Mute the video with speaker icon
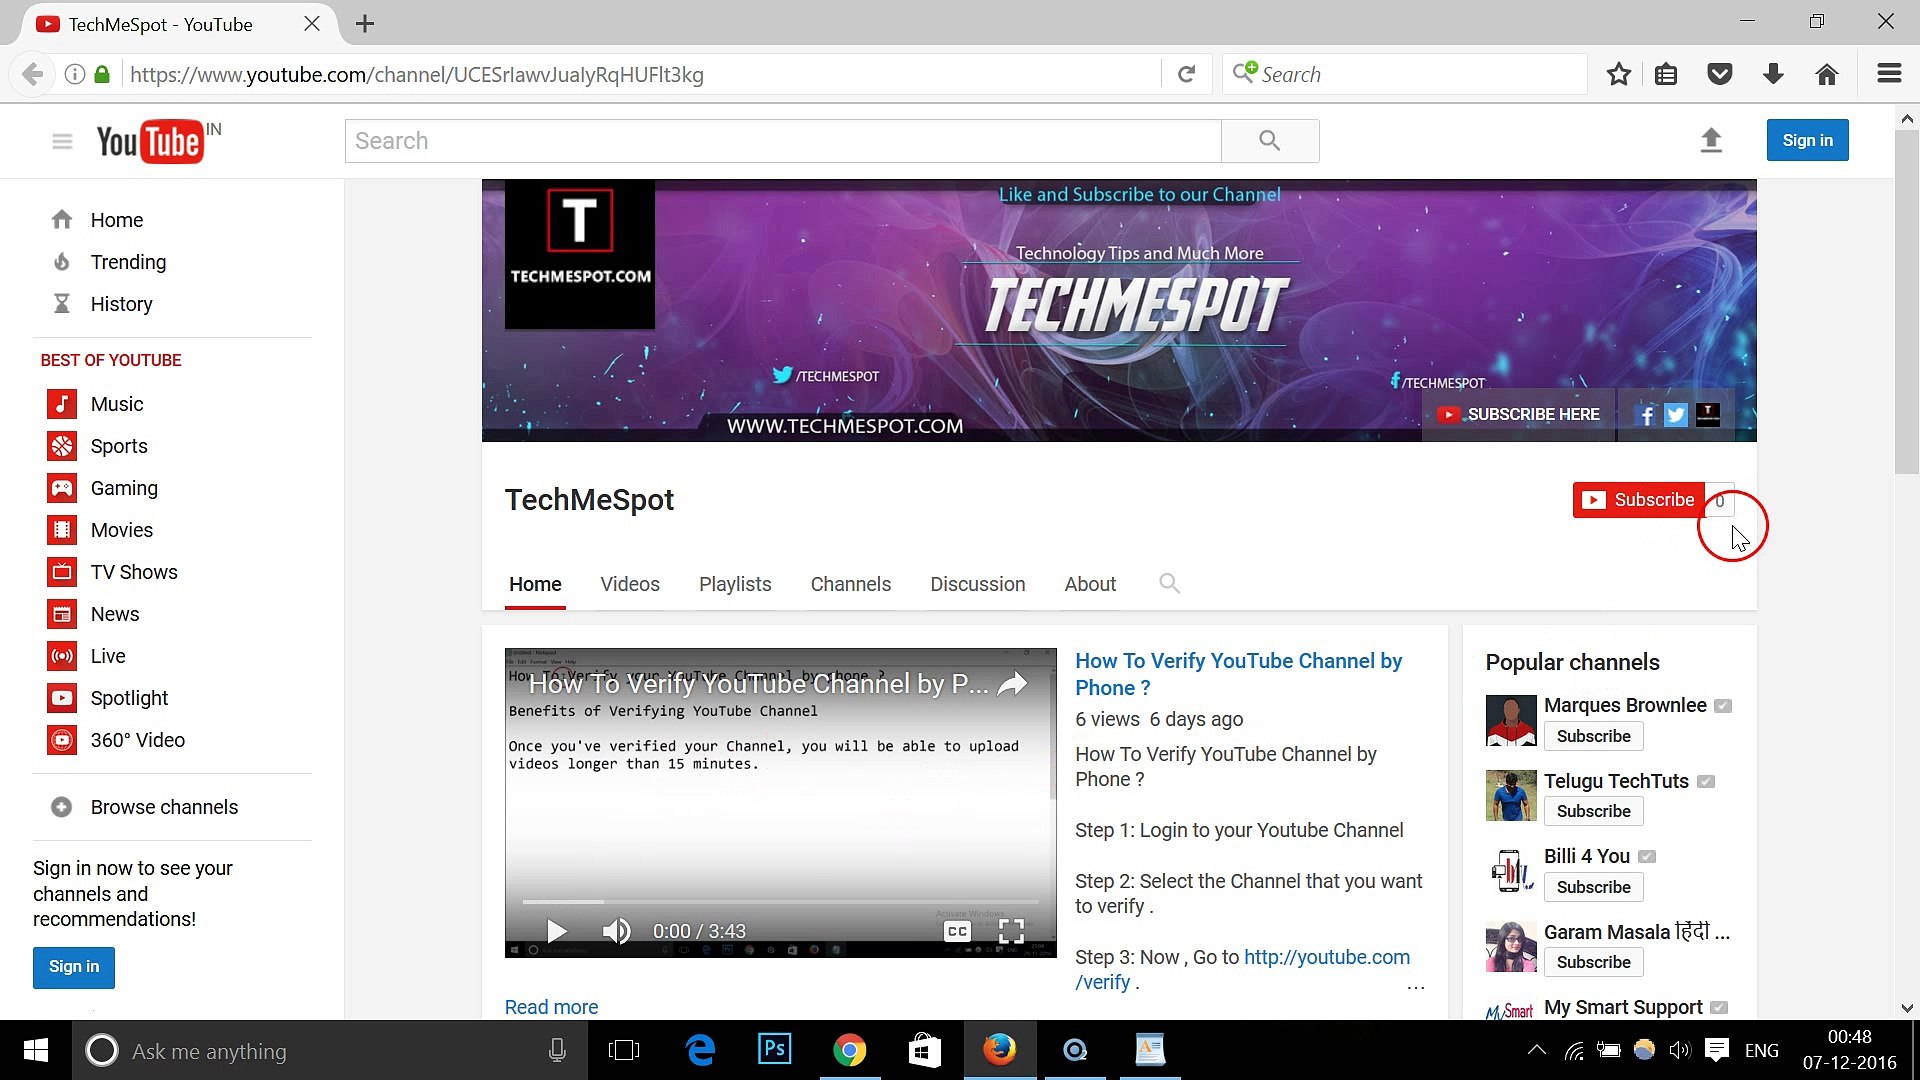Image resolution: width=1920 pixels, height=1080 pixels. click(x=616, y=931)
